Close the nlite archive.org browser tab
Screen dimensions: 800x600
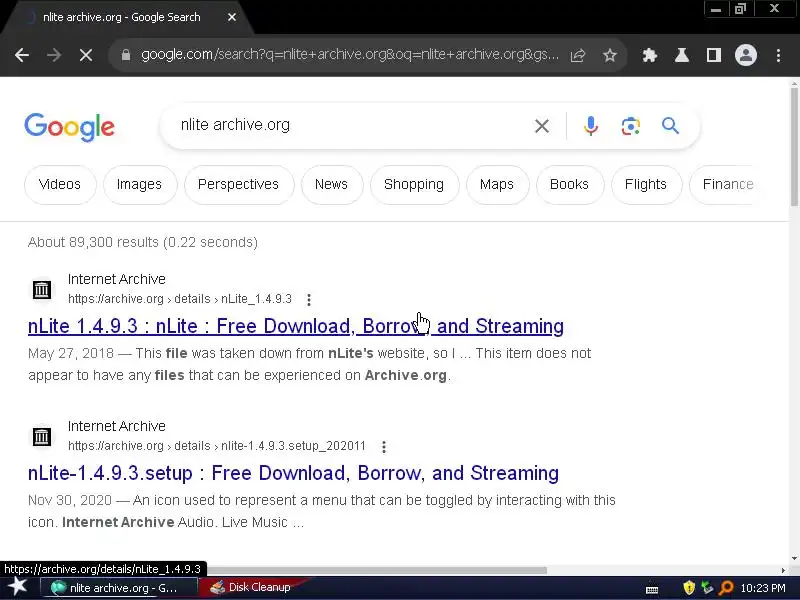232,17
